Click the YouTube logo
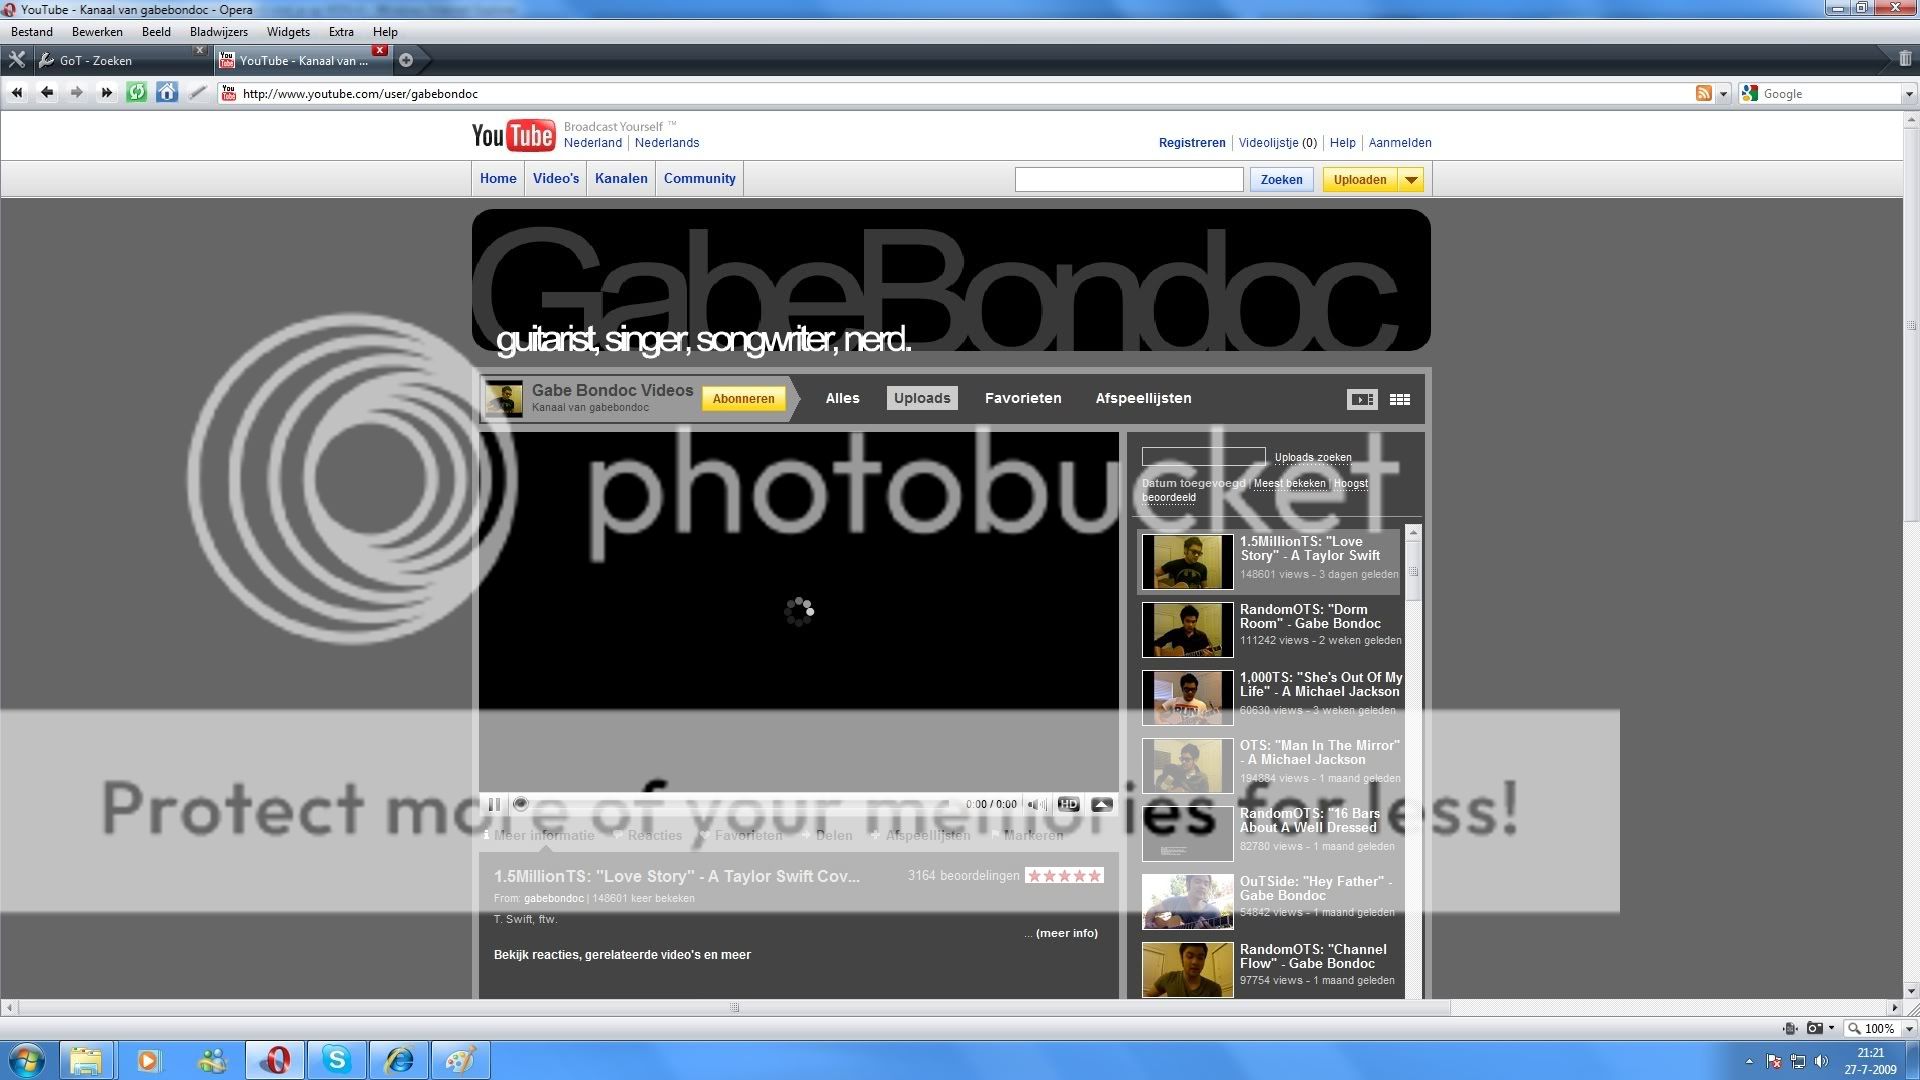This screenshot has height=1080, width=1920. click(x=513, y=135)
